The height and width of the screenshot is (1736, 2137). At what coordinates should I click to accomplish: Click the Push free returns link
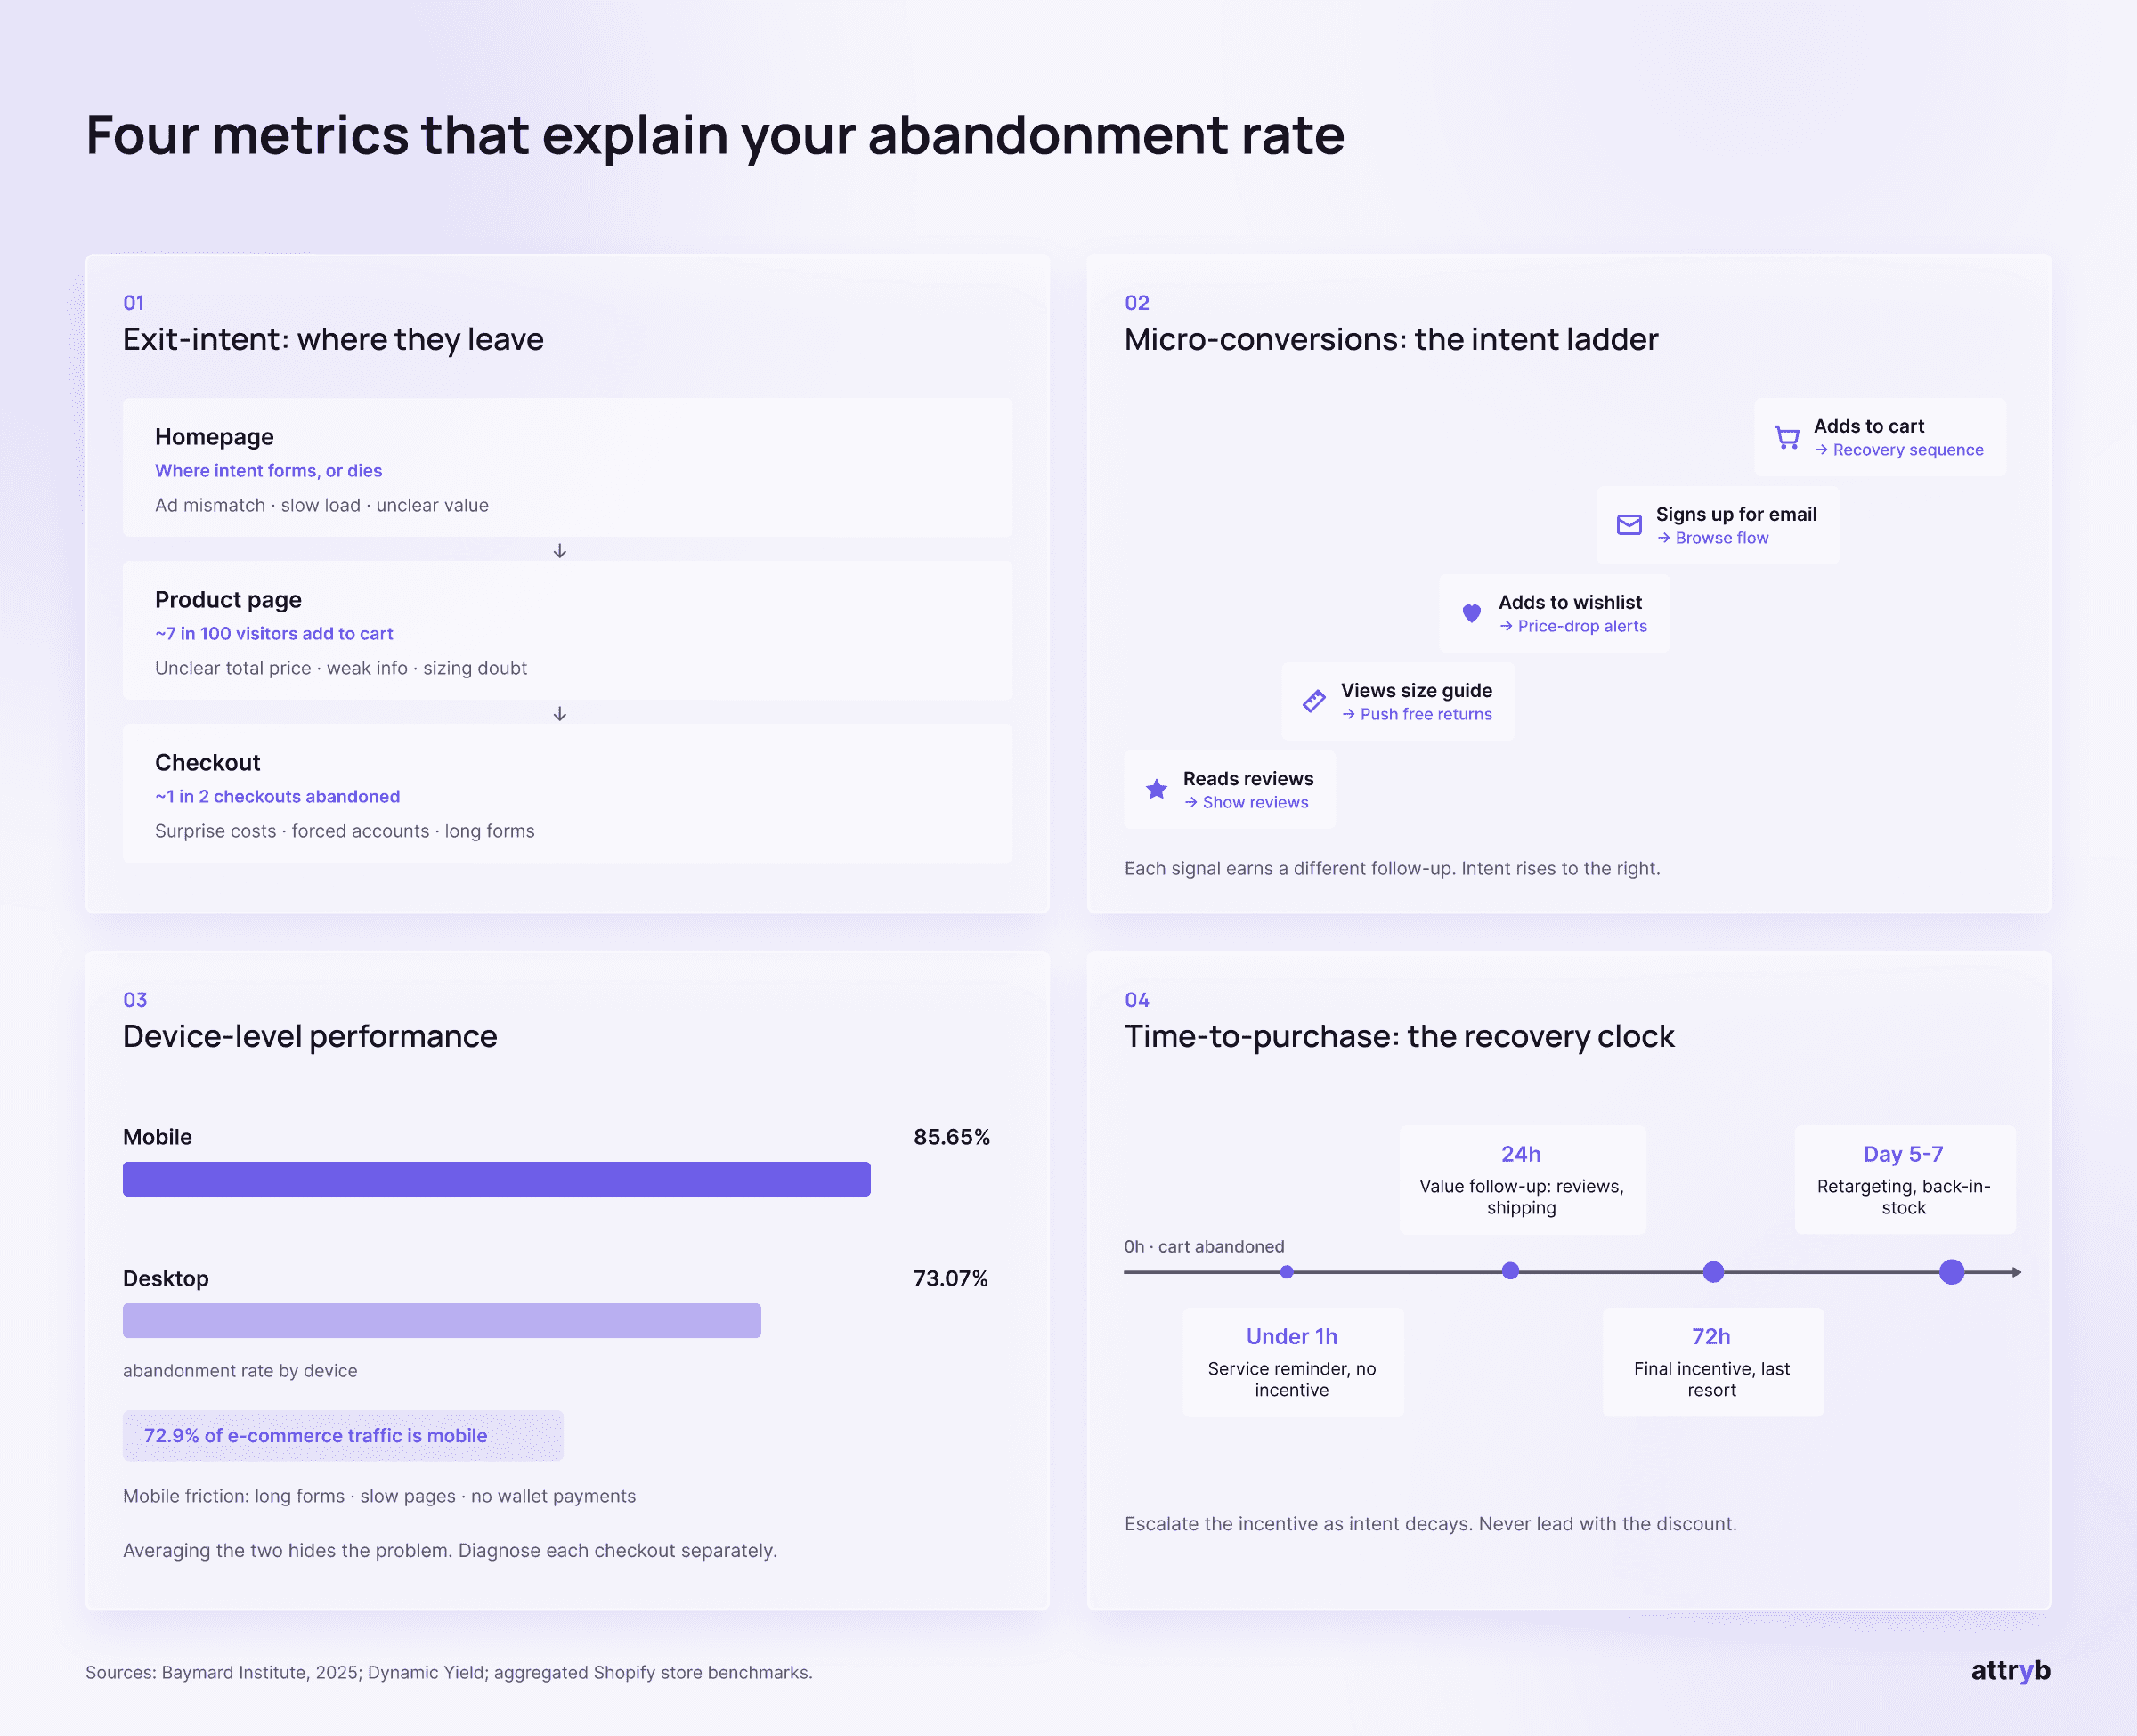(1416, 714)
